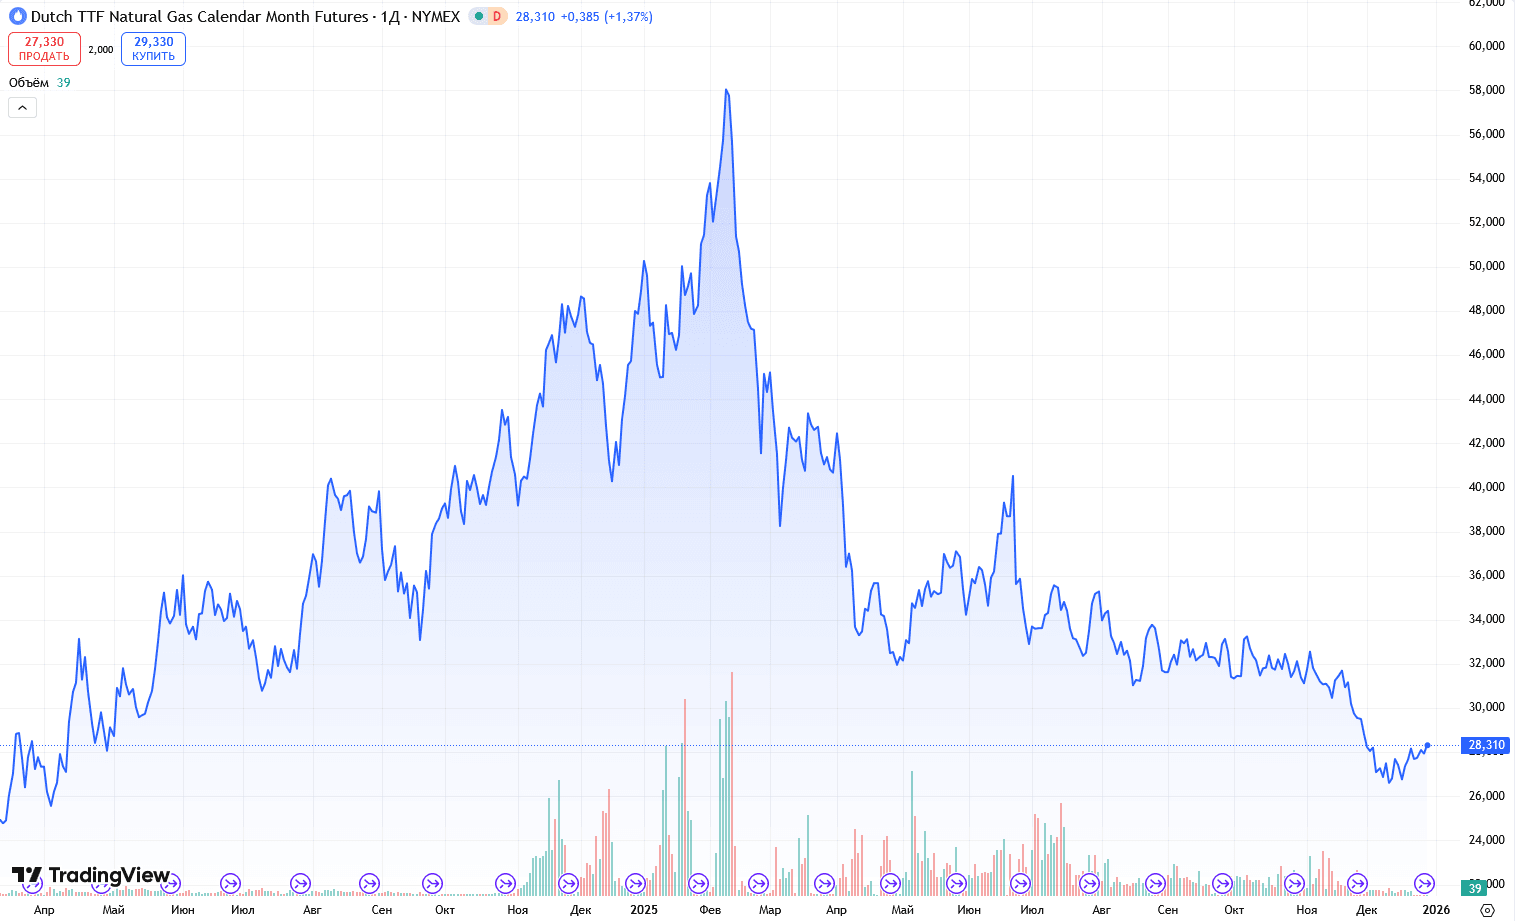
Task: Click the market status D badge
Action: [x=496, y=17]
